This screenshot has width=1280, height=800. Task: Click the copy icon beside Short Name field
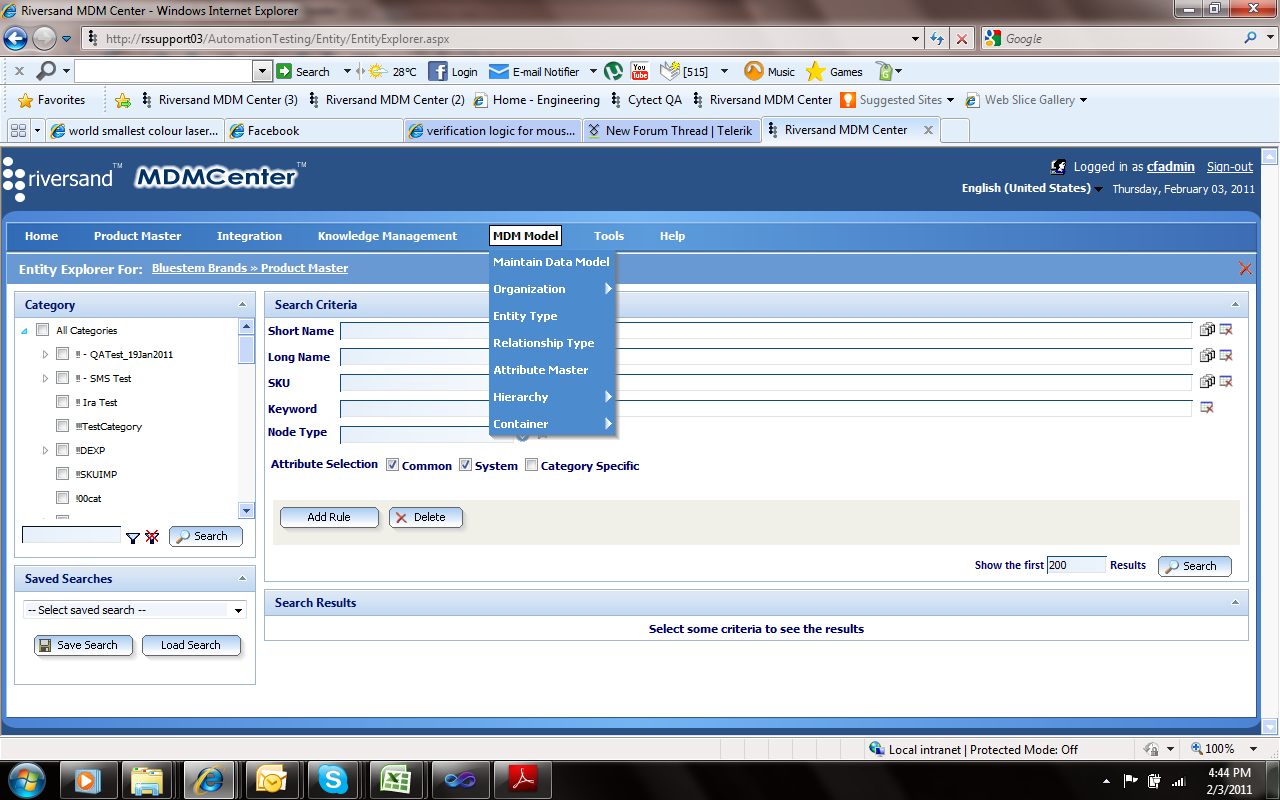coord(1207,329)
